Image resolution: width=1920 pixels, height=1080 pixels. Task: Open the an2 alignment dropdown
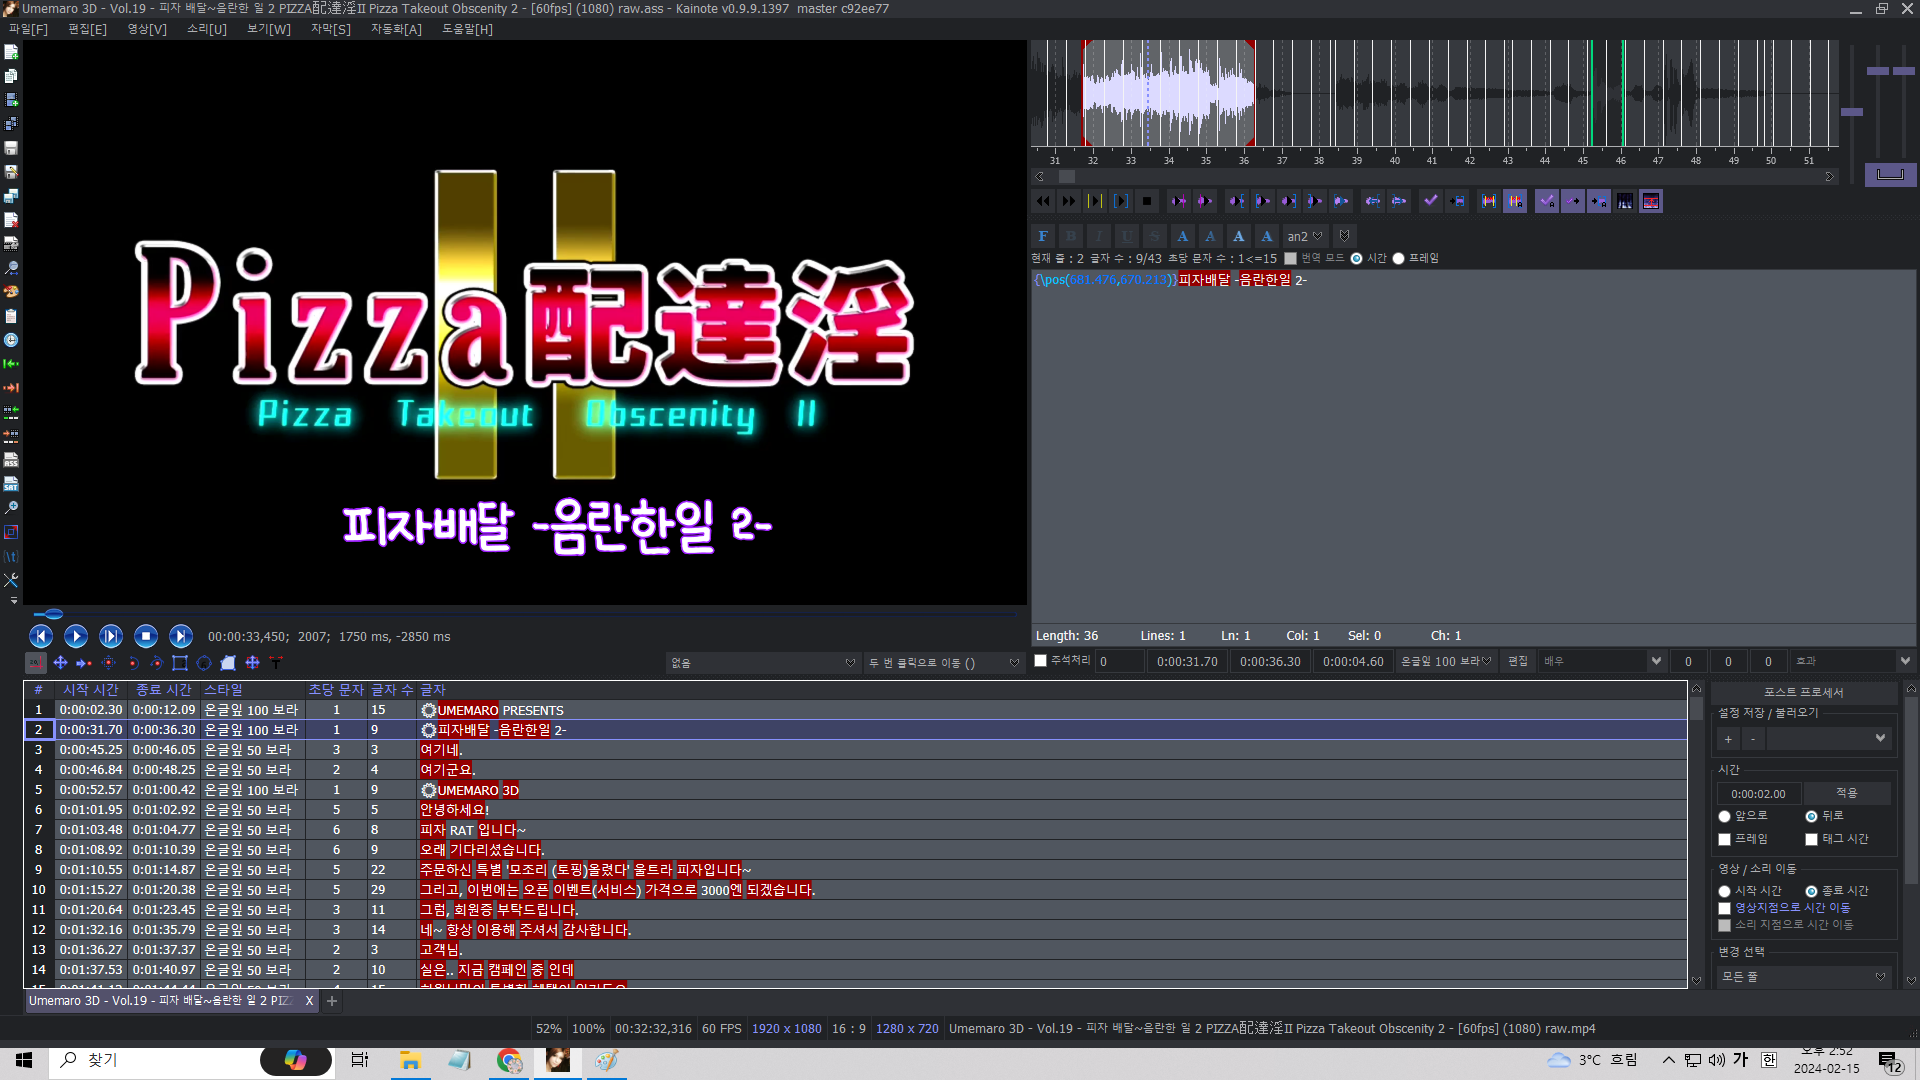click(1305, 236)
